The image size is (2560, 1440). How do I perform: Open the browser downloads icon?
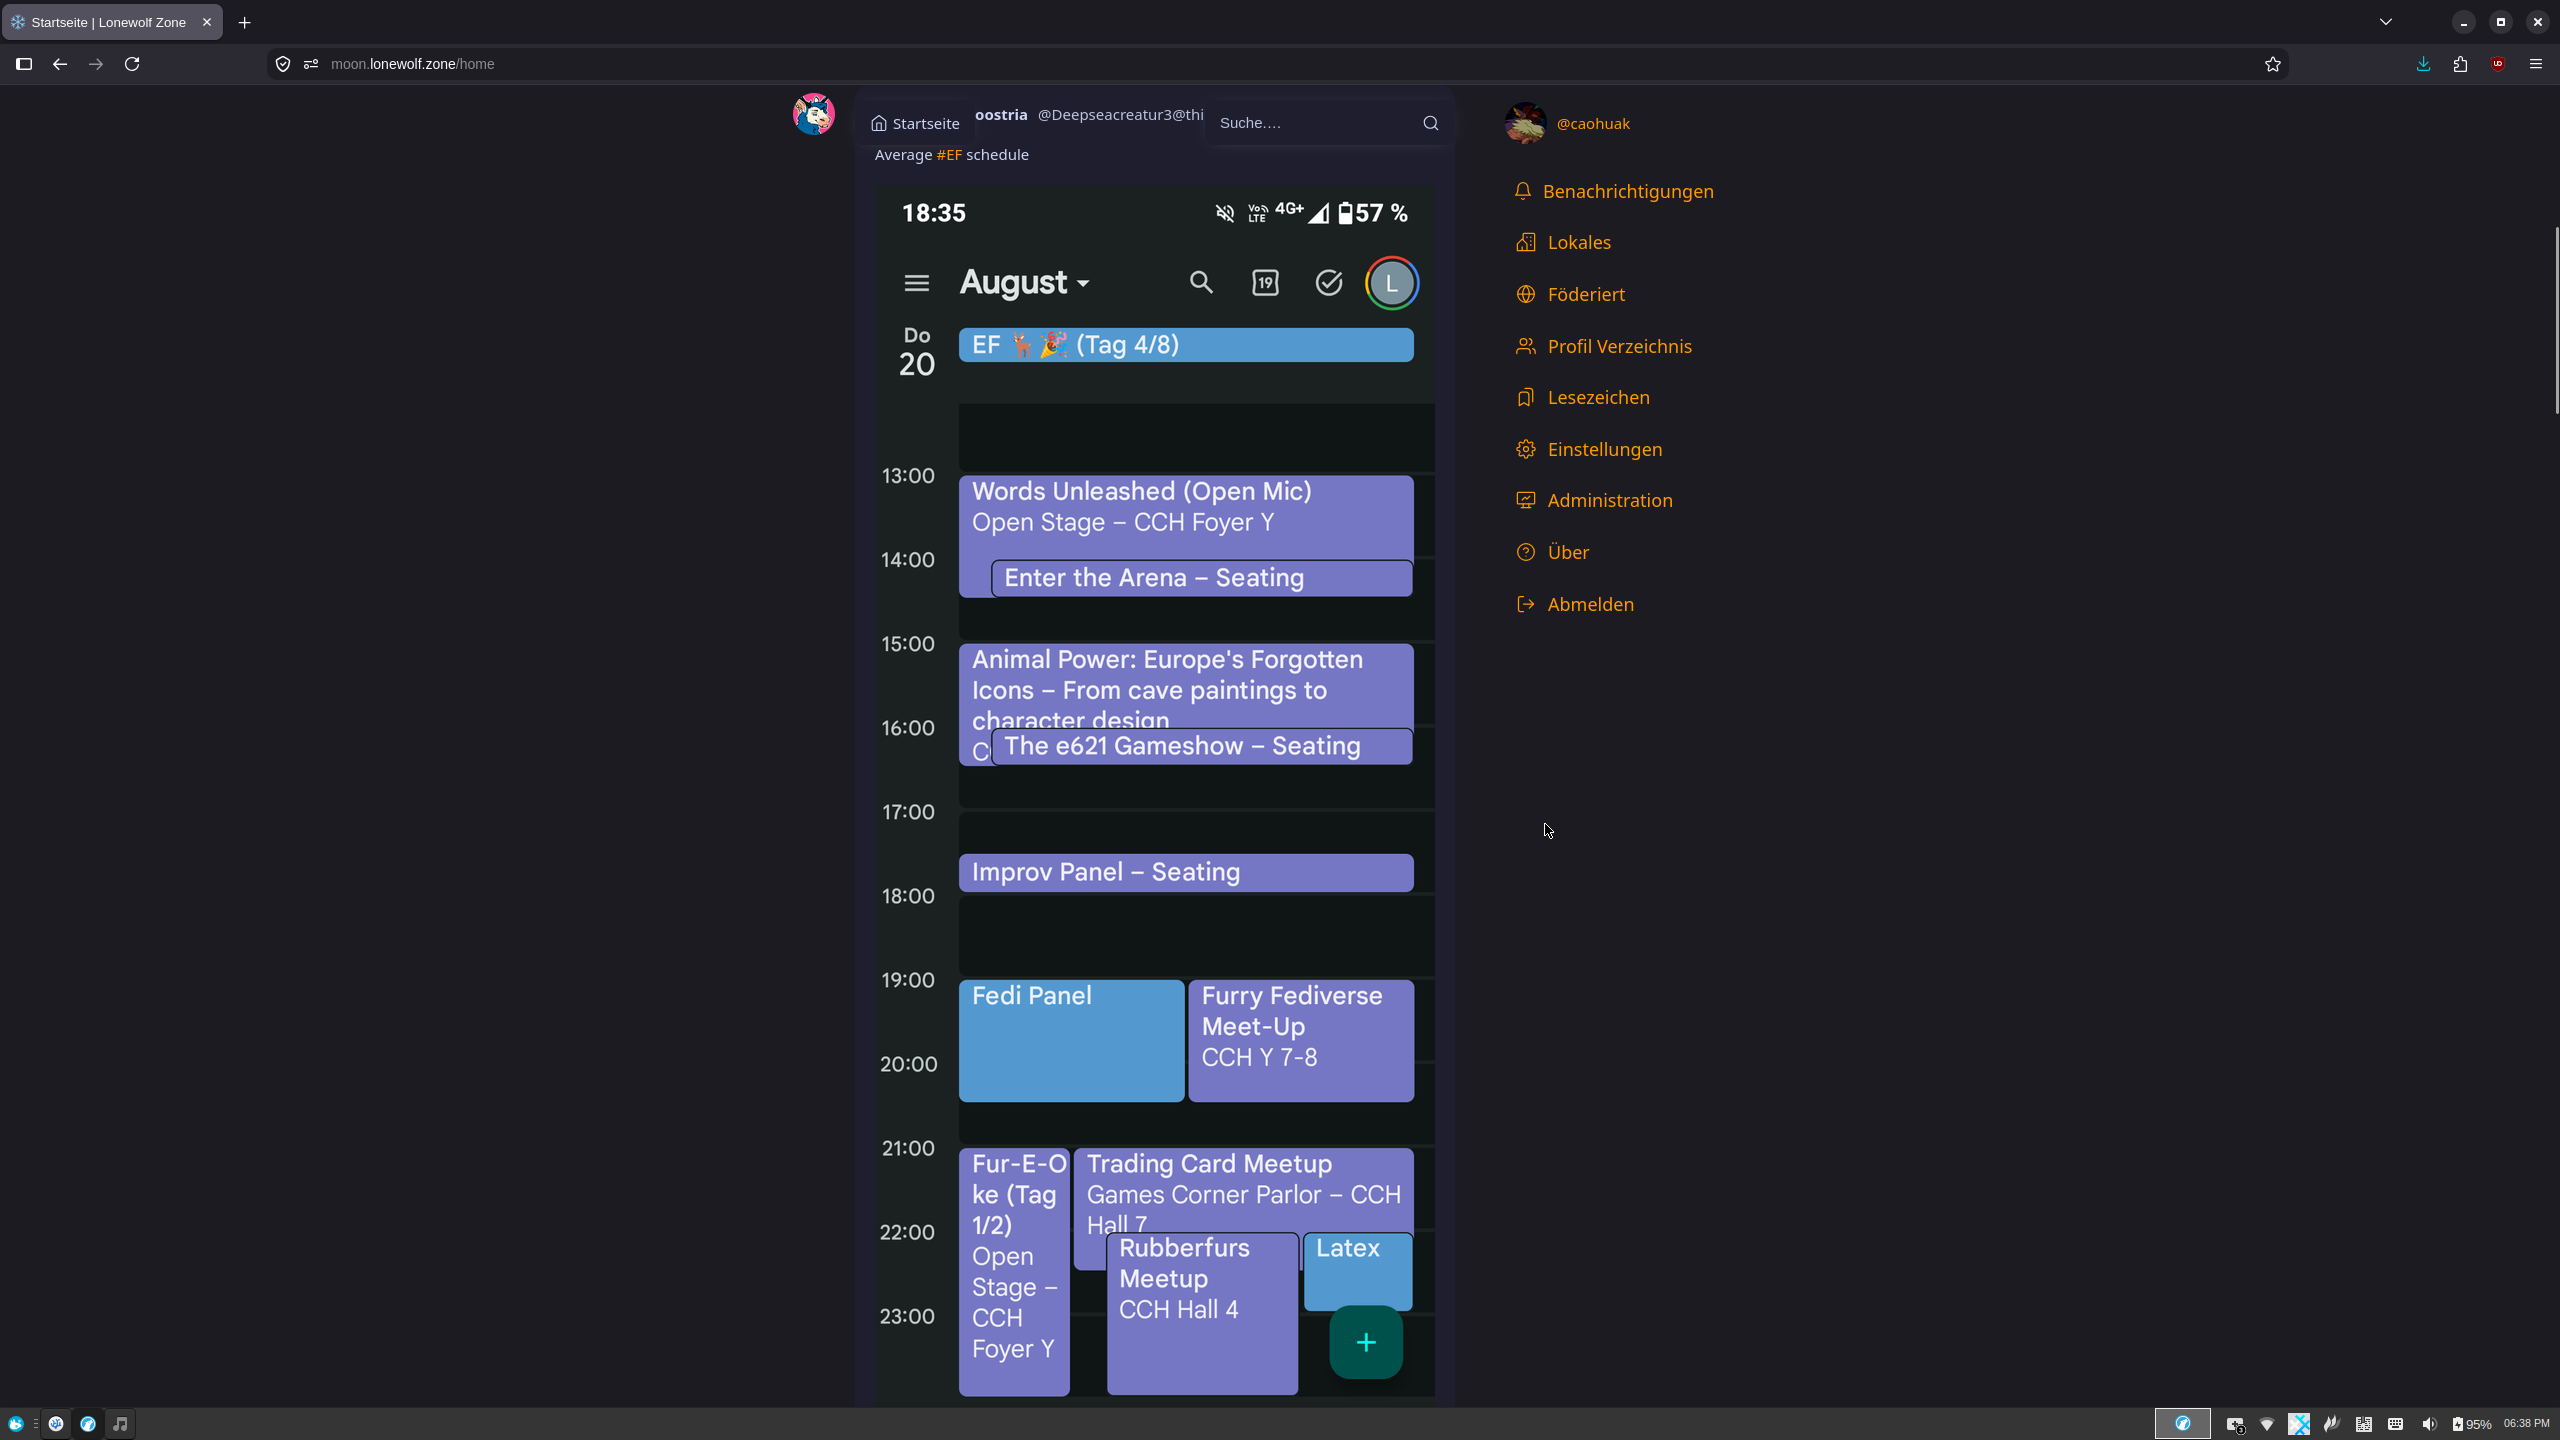tap(2423, 64)
